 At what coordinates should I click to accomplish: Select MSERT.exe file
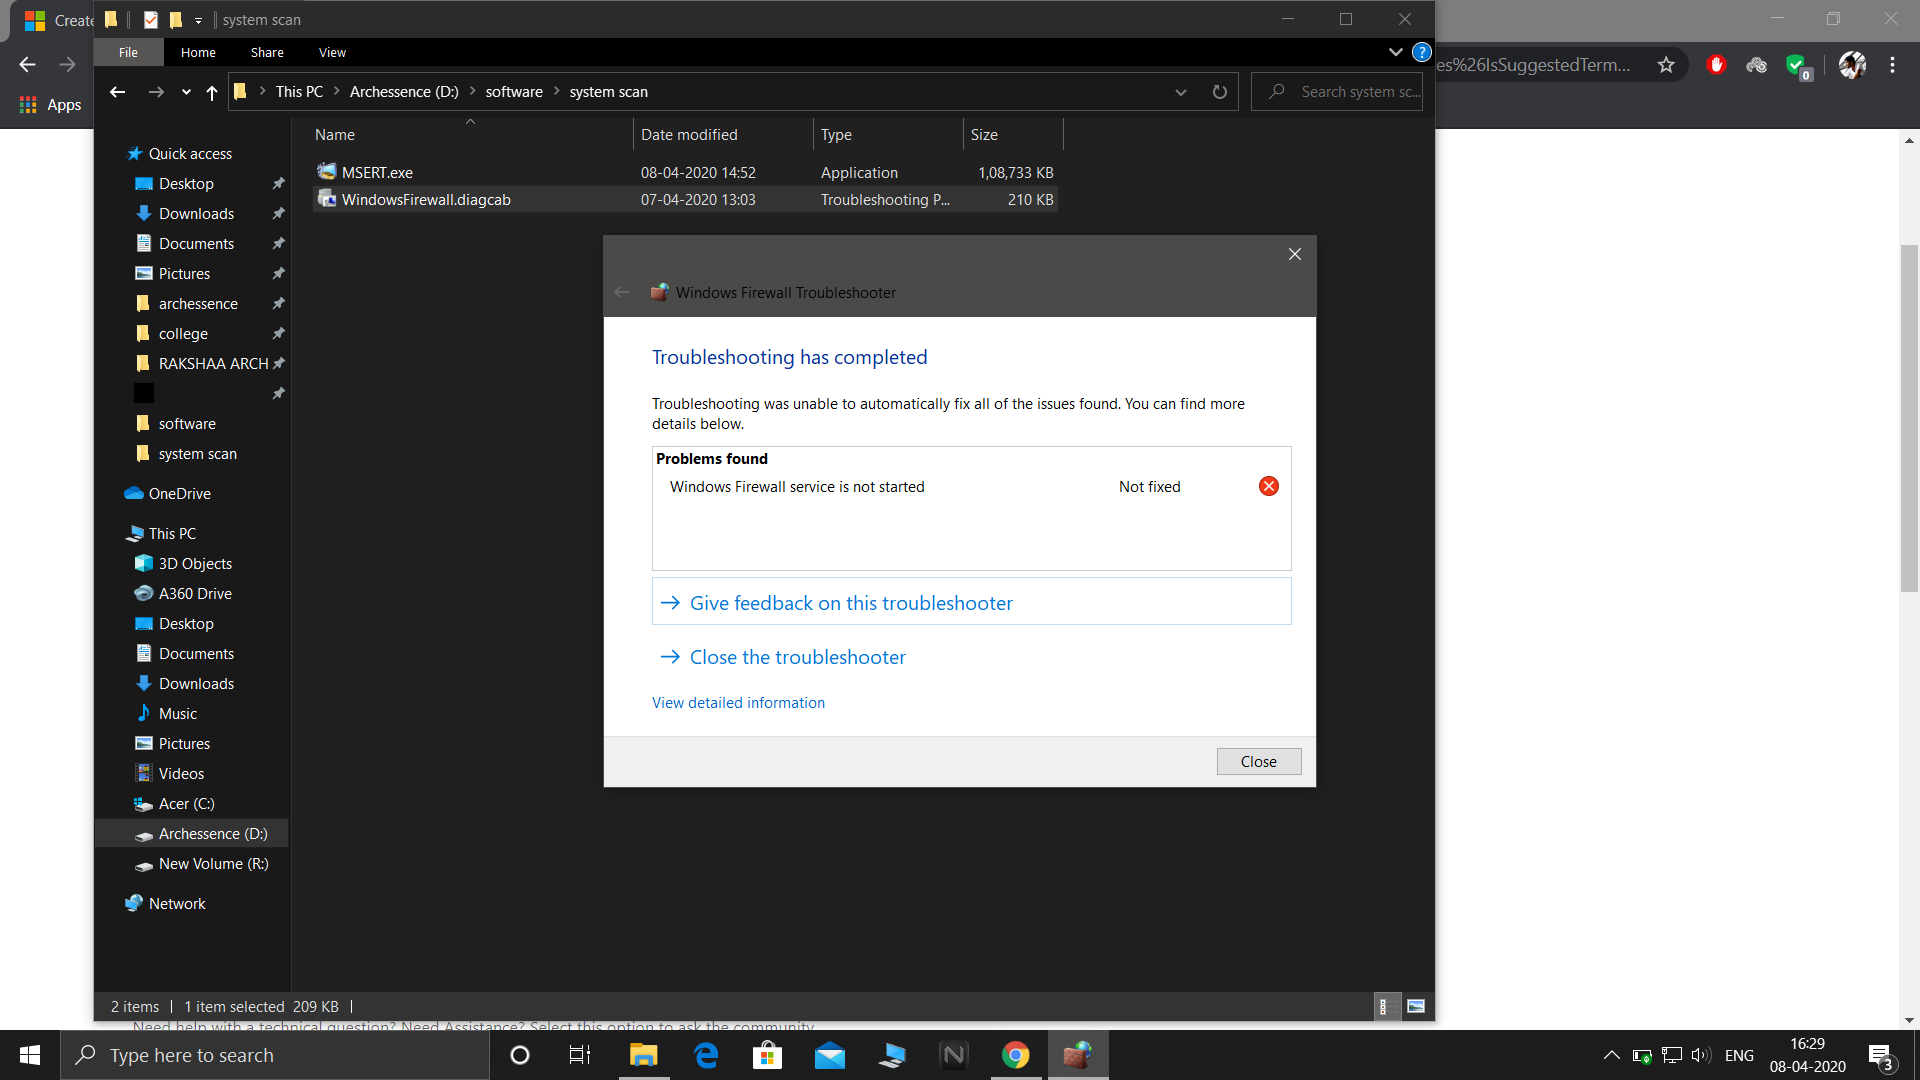(685, 172)
